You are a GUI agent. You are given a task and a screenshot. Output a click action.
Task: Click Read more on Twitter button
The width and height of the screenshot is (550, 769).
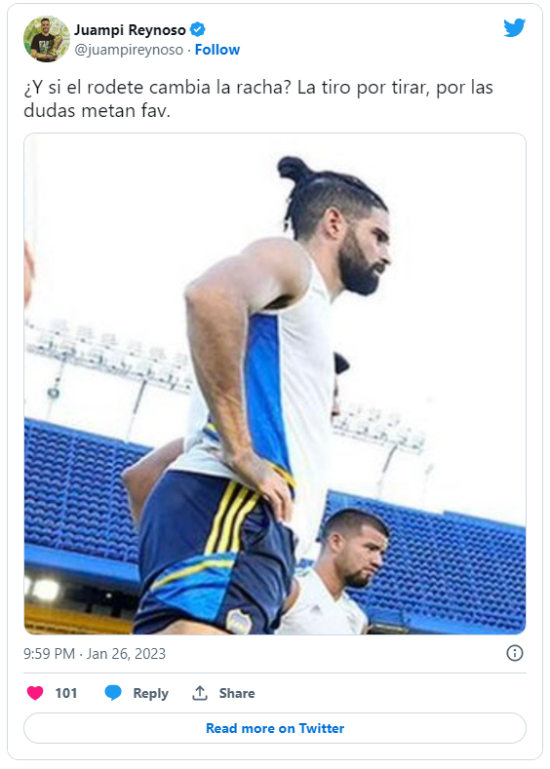click(275, 728)
